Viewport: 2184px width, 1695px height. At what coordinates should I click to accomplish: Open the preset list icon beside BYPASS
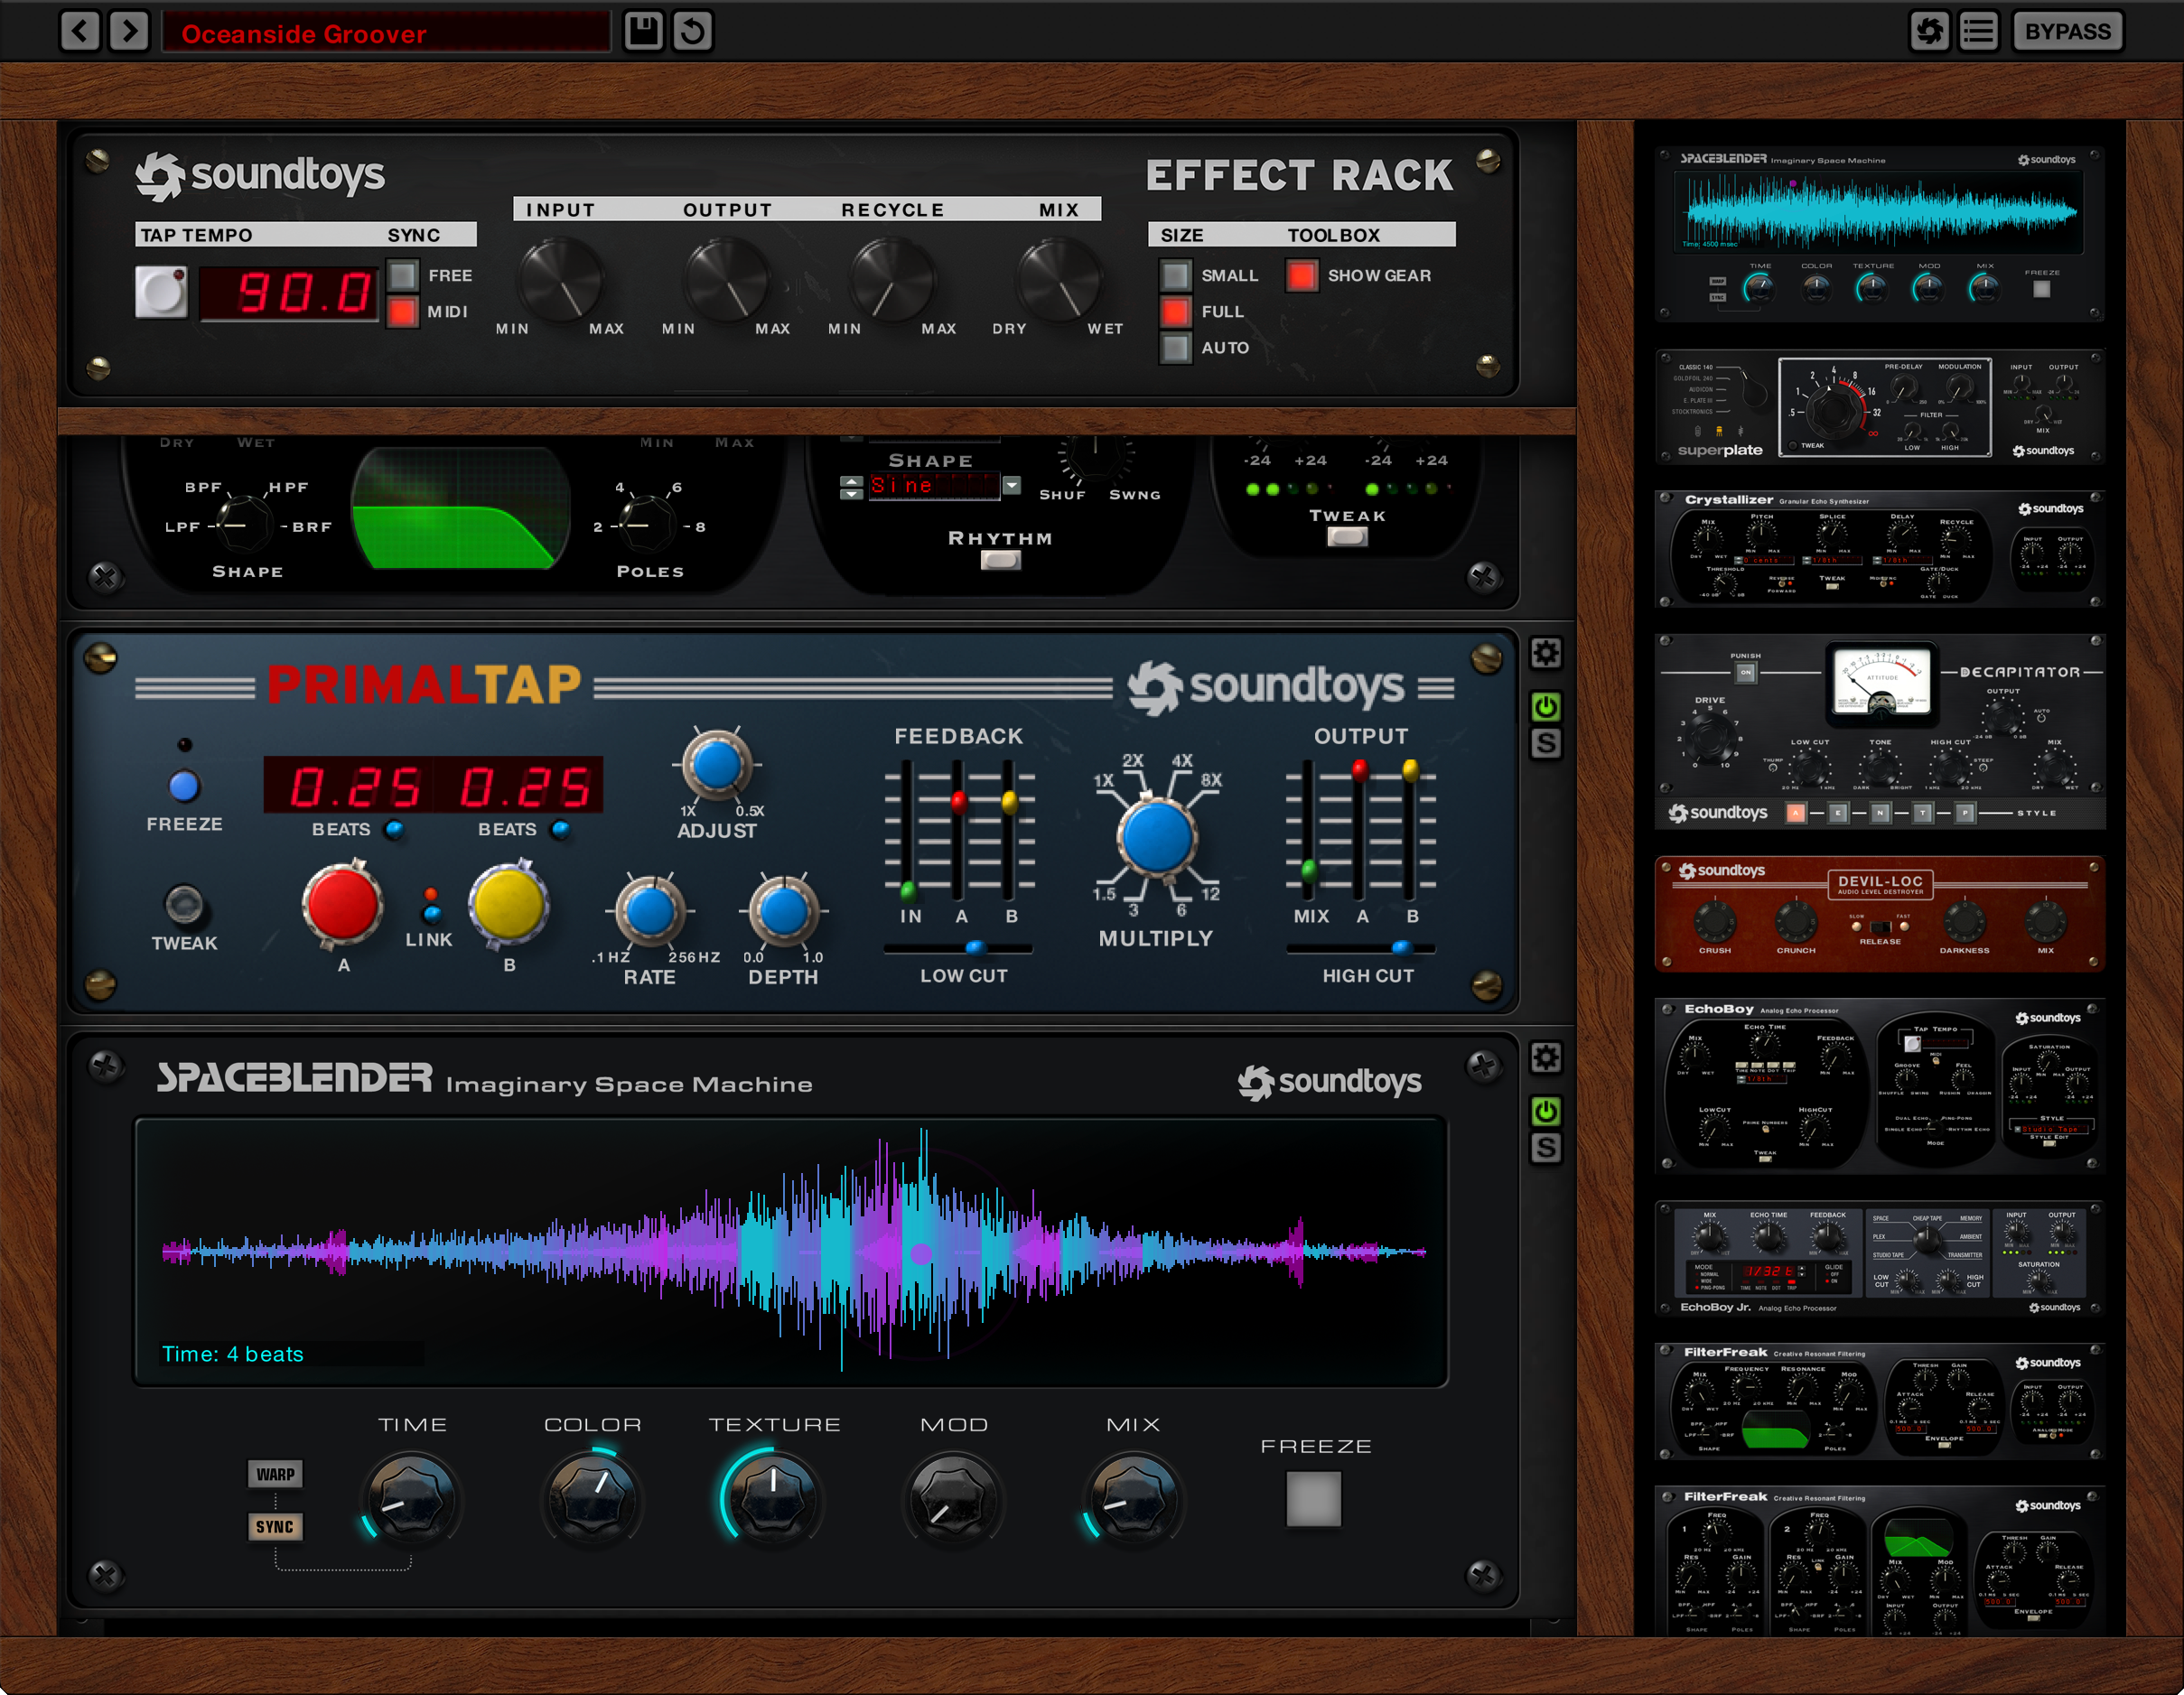click(1977, 31)
